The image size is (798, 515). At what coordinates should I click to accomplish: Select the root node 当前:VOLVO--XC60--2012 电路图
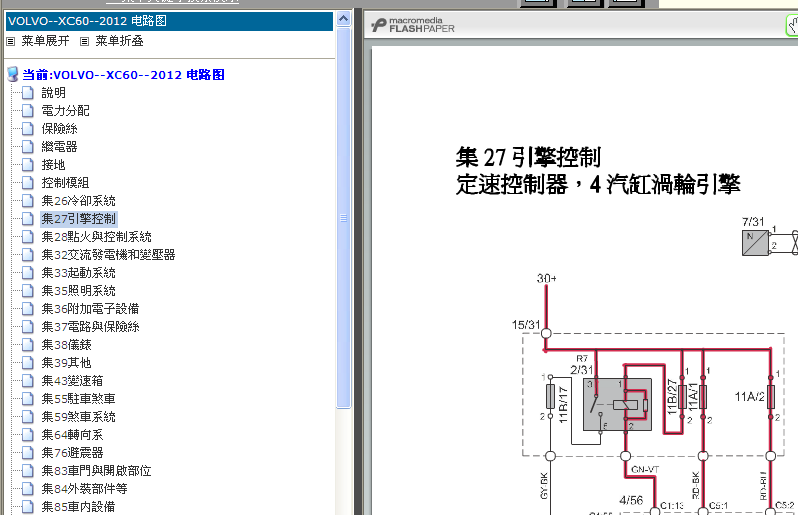tap(124, 75)
